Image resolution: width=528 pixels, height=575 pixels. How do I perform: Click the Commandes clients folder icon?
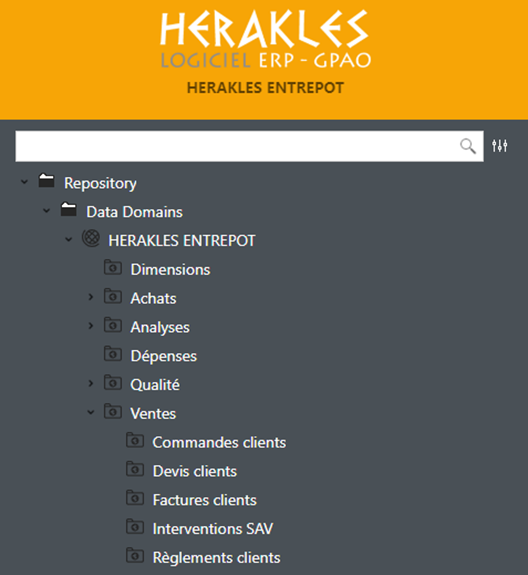pyautogui.click(x=135, y=440)
